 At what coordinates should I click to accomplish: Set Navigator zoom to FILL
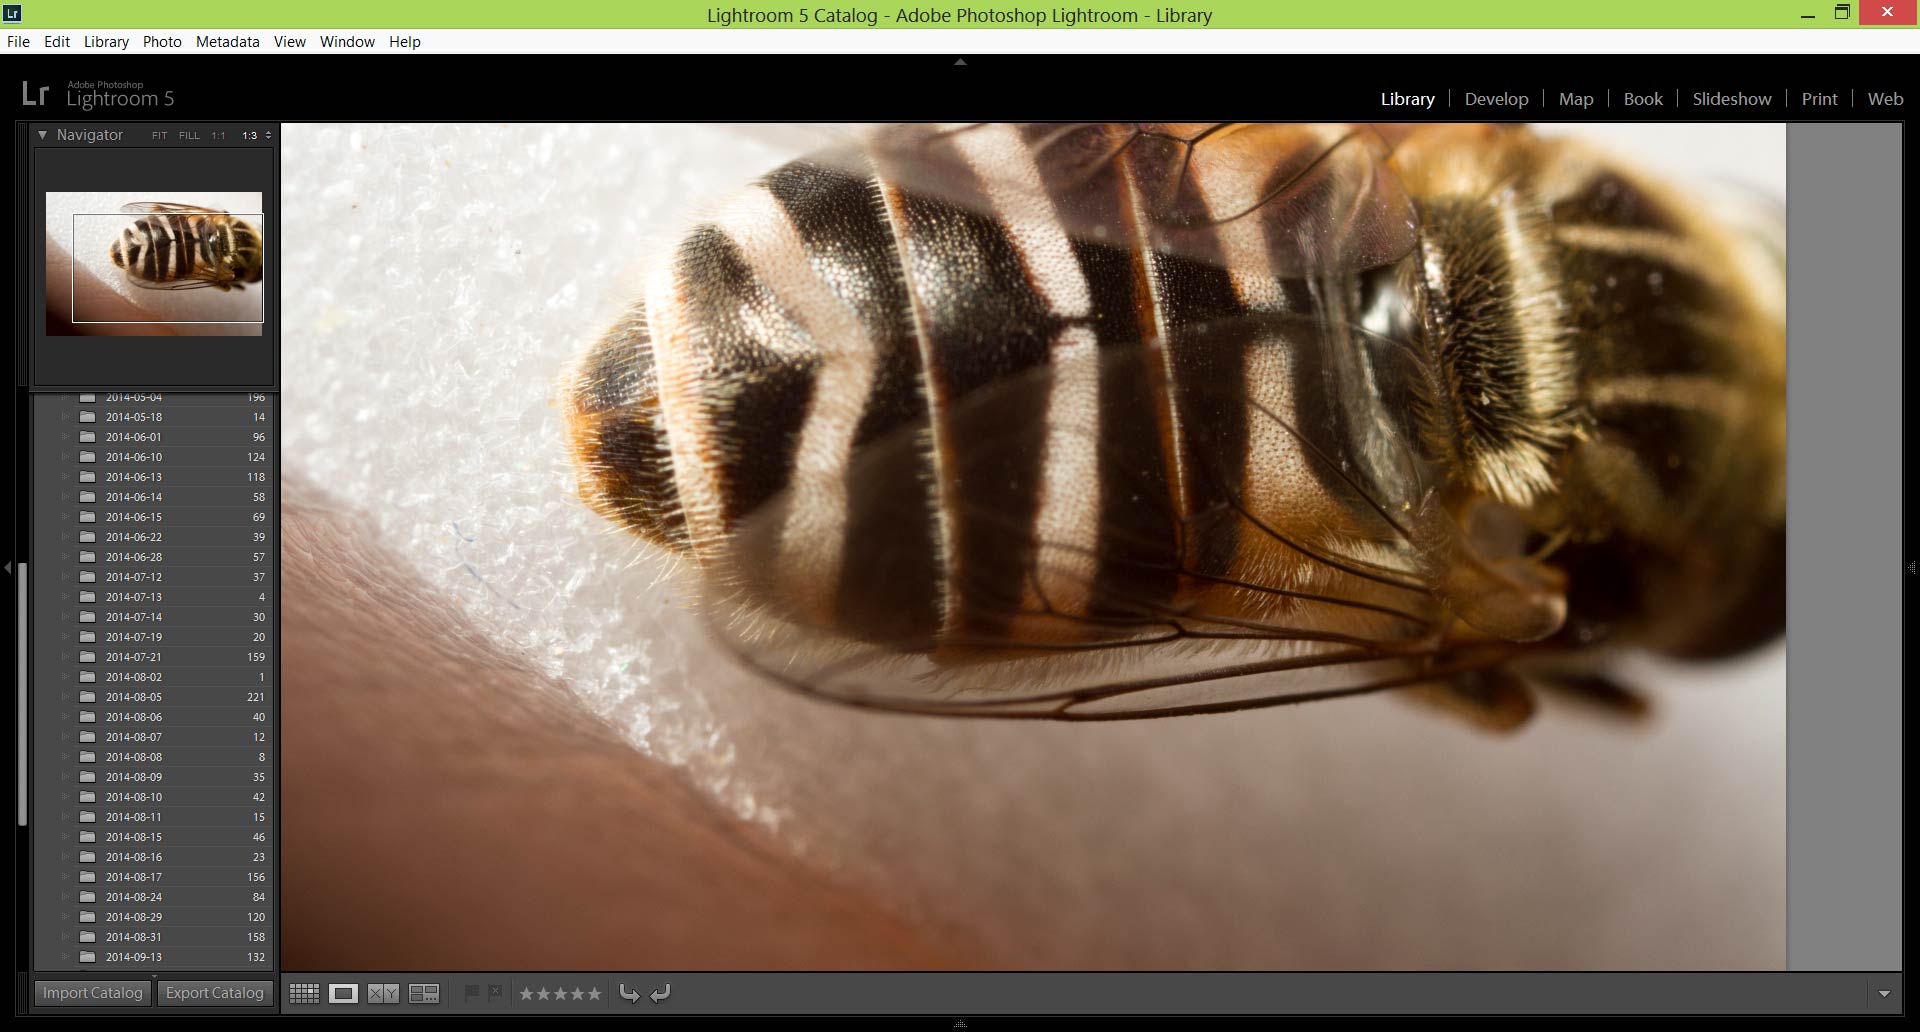tap(189, 135)
